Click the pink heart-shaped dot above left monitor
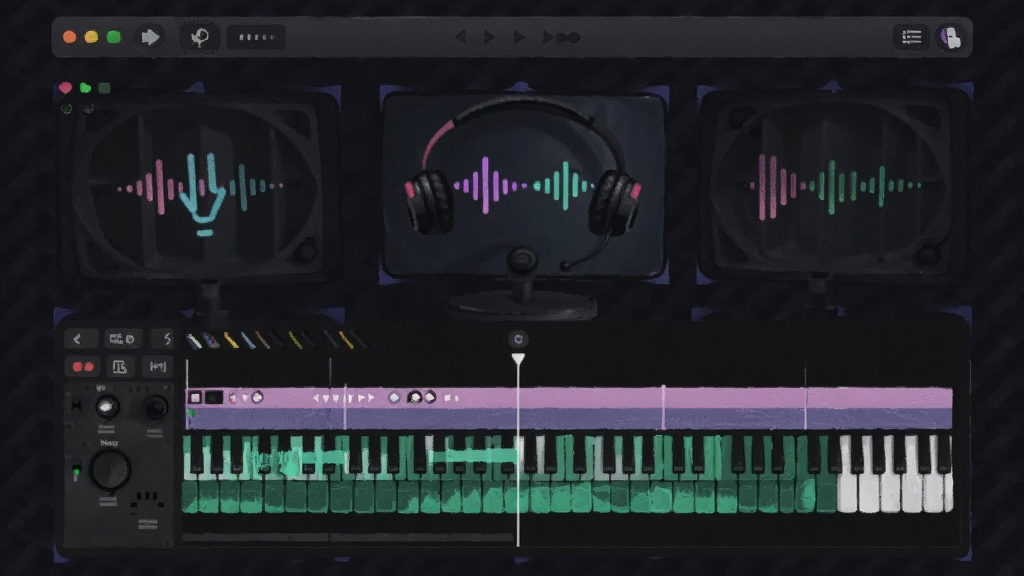The width and height of the screenshot is (1024, 576). click(x=65, y=88)
